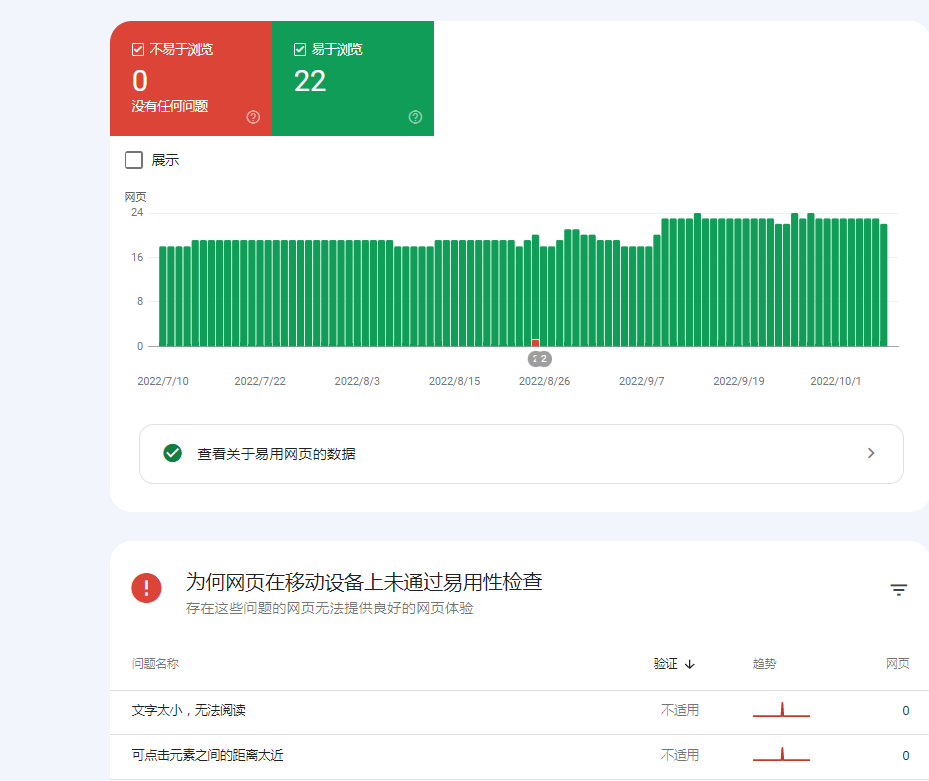This screenshot has width=929, height=781.
Task: Click the gray 2 marker below the chart
Action: [x=539, y=358]
